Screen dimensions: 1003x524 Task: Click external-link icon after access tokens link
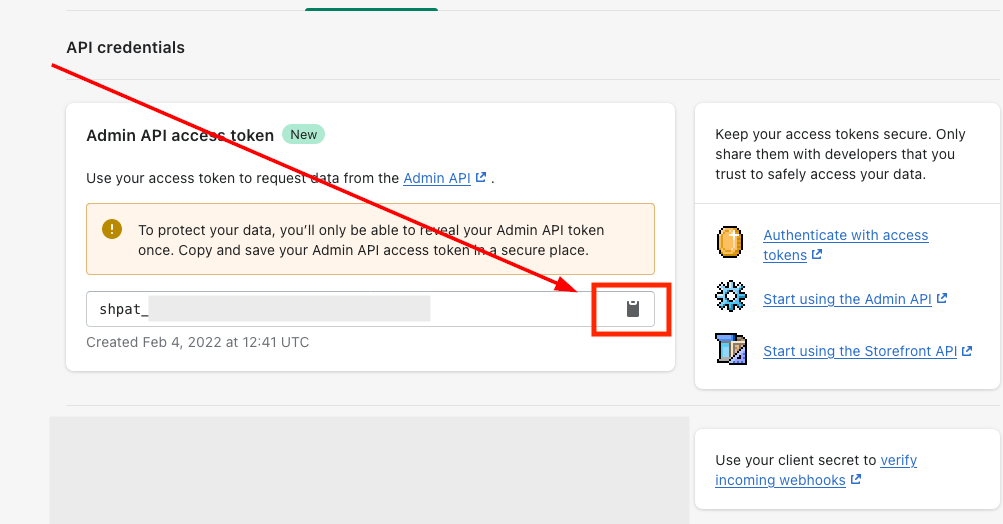tap(817, 255)
